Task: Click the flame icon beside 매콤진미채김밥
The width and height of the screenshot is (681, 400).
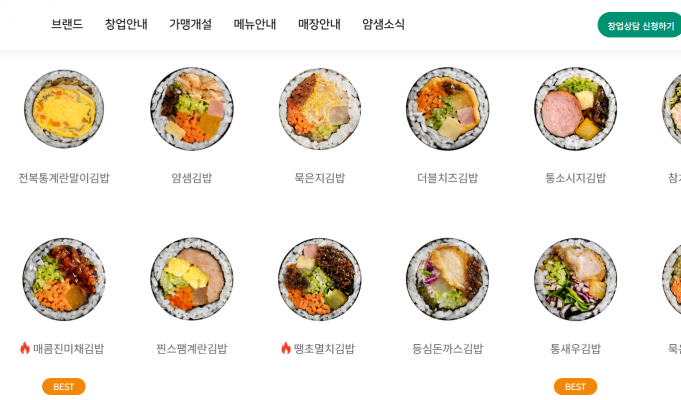Action: point(25,348)
